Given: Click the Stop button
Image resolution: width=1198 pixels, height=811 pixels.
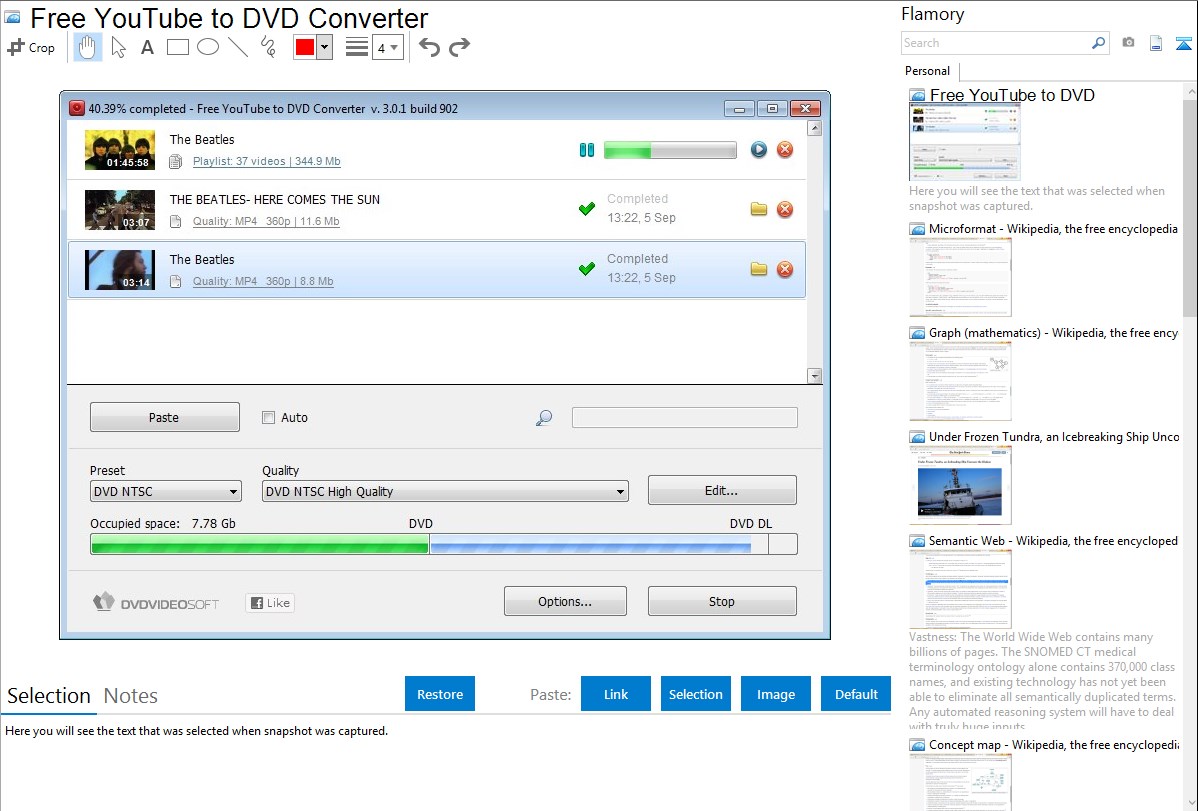Looking at the screenshot, I should 722,602.
